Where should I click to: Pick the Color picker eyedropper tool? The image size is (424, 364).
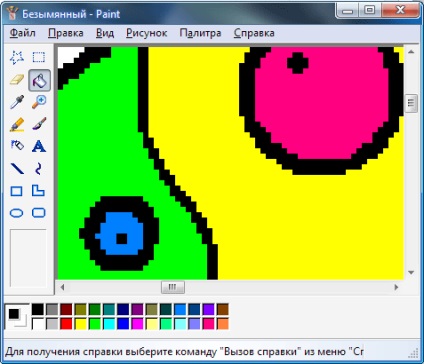[x=17, y=102]
